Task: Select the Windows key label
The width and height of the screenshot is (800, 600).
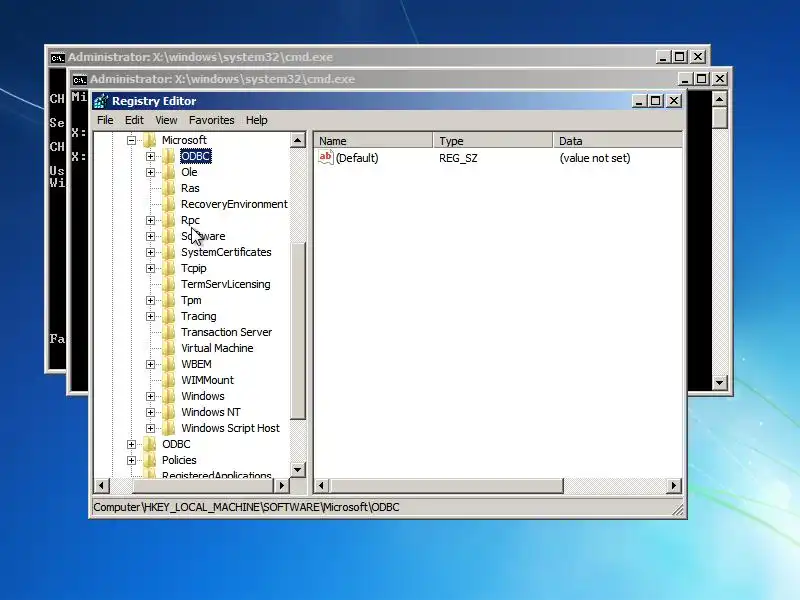Action: pyautogui.click(x=203, y=396)
